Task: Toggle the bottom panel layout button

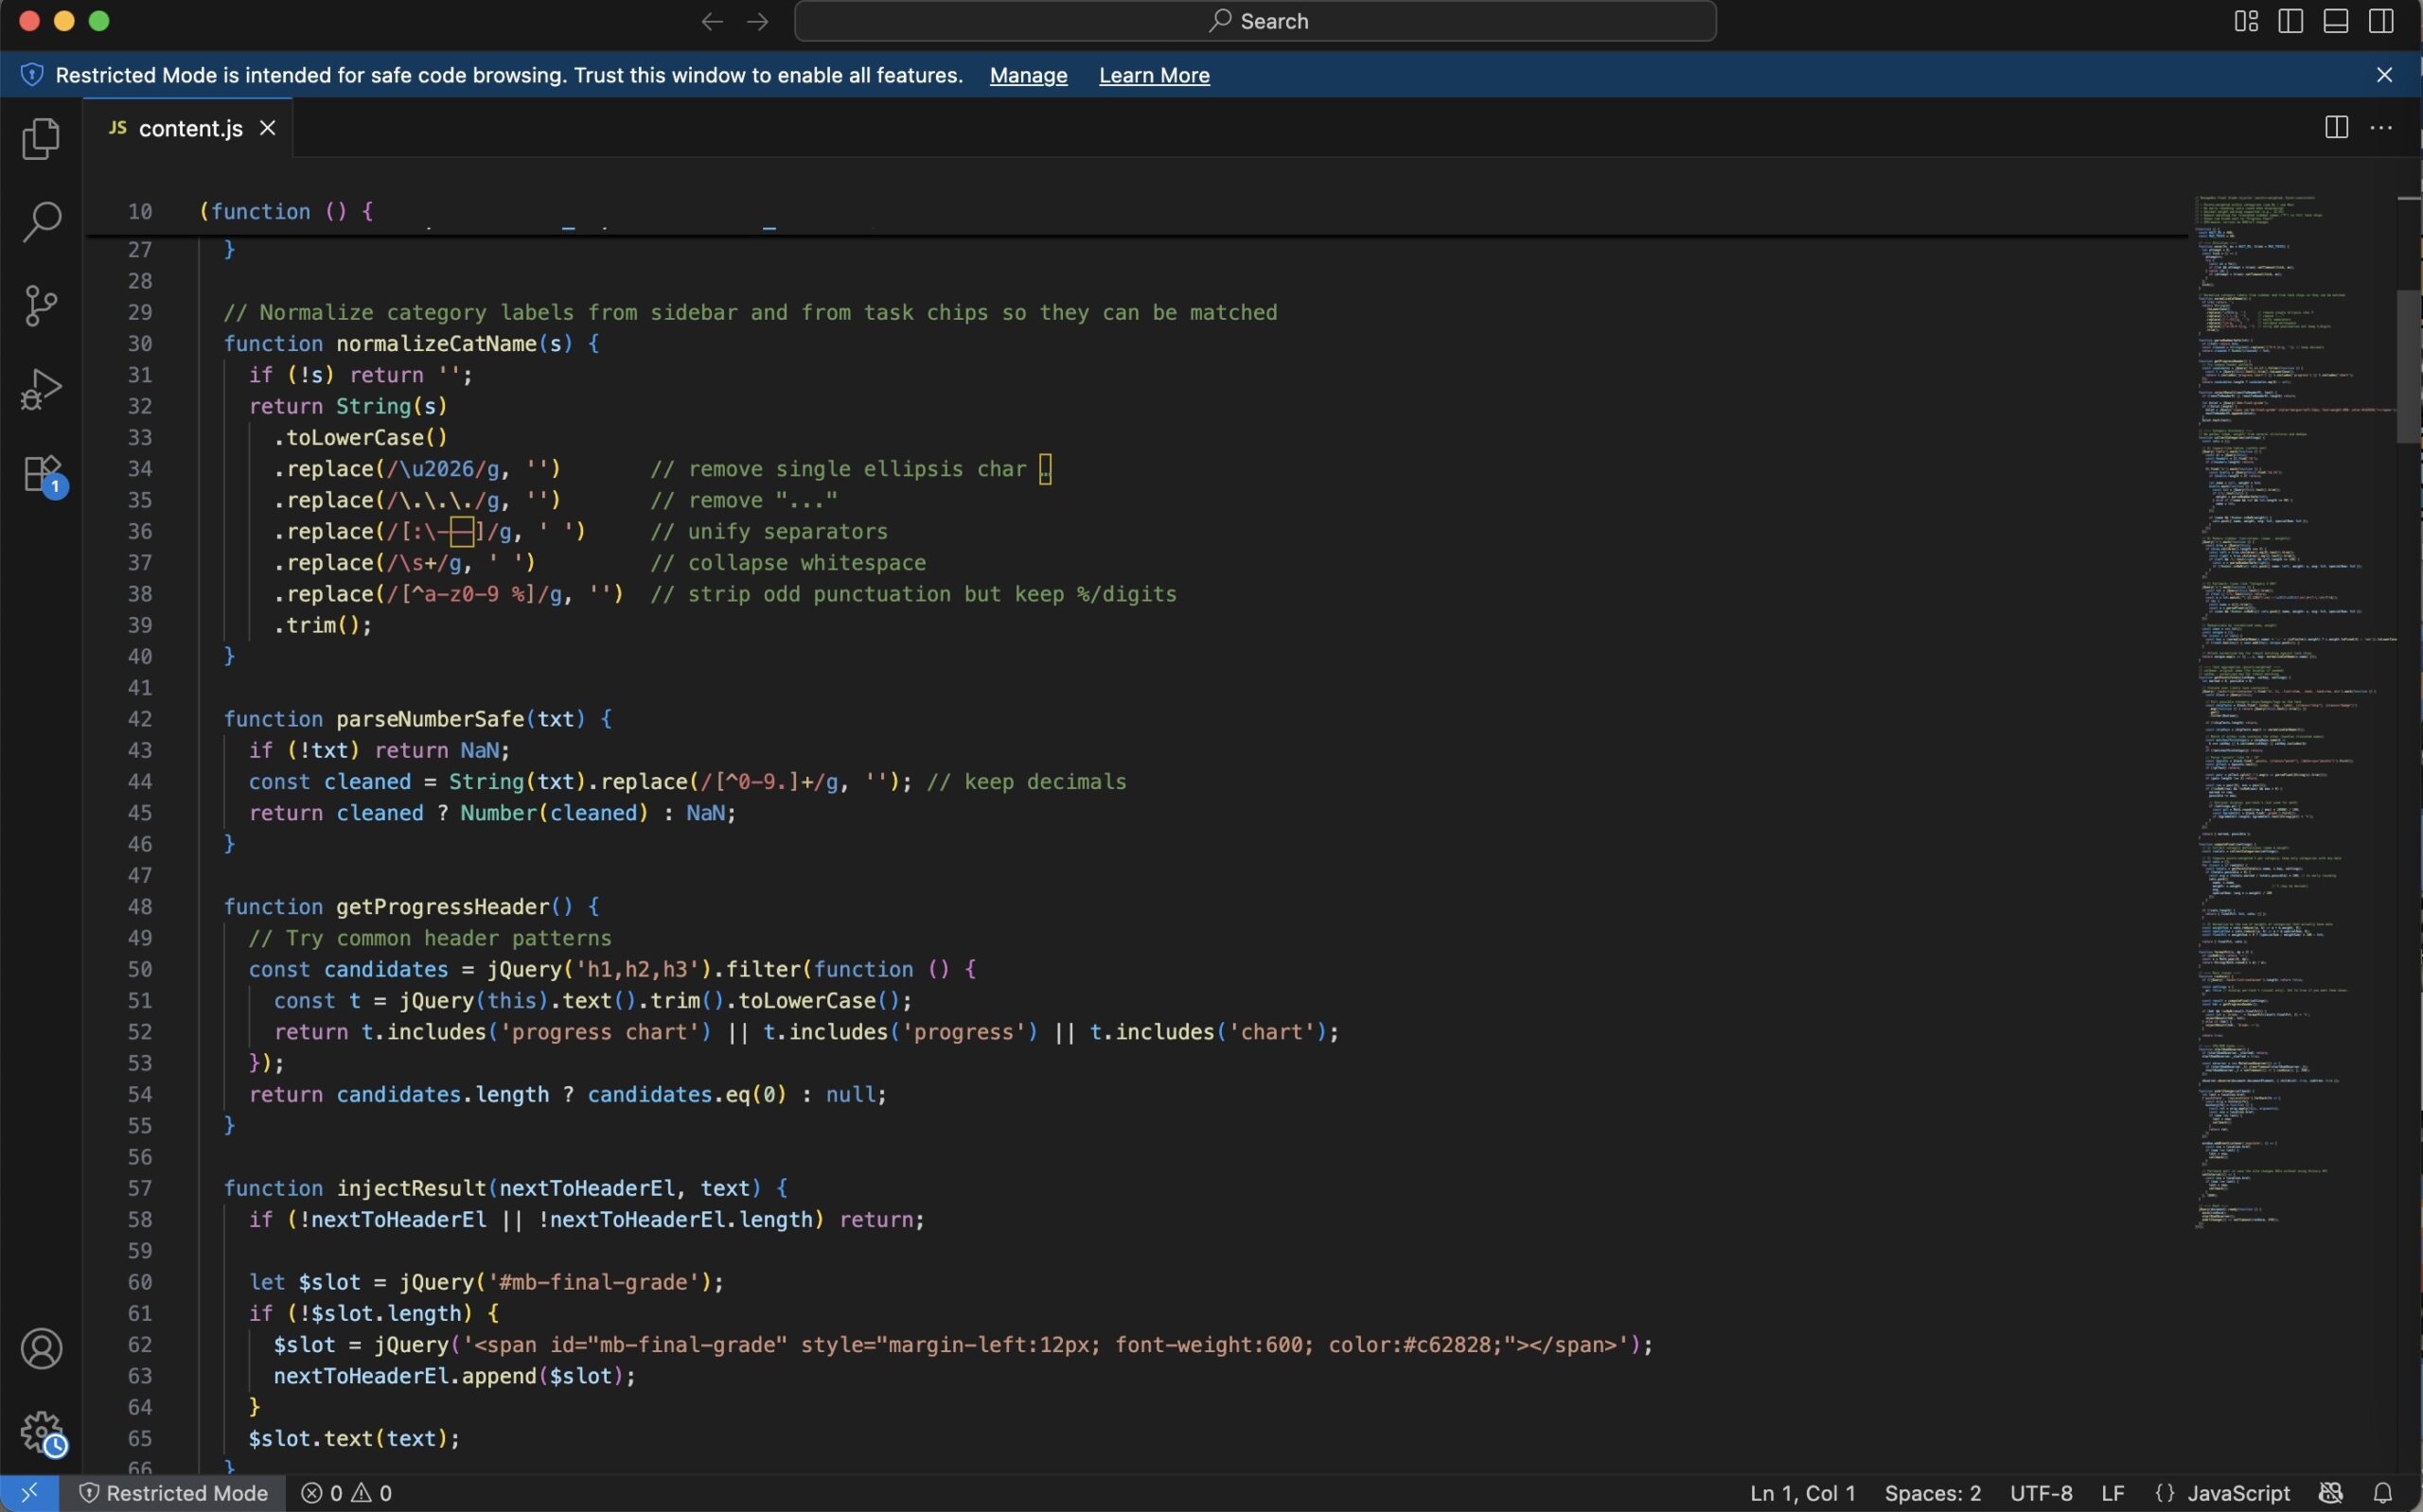Action: point(2336,21)
